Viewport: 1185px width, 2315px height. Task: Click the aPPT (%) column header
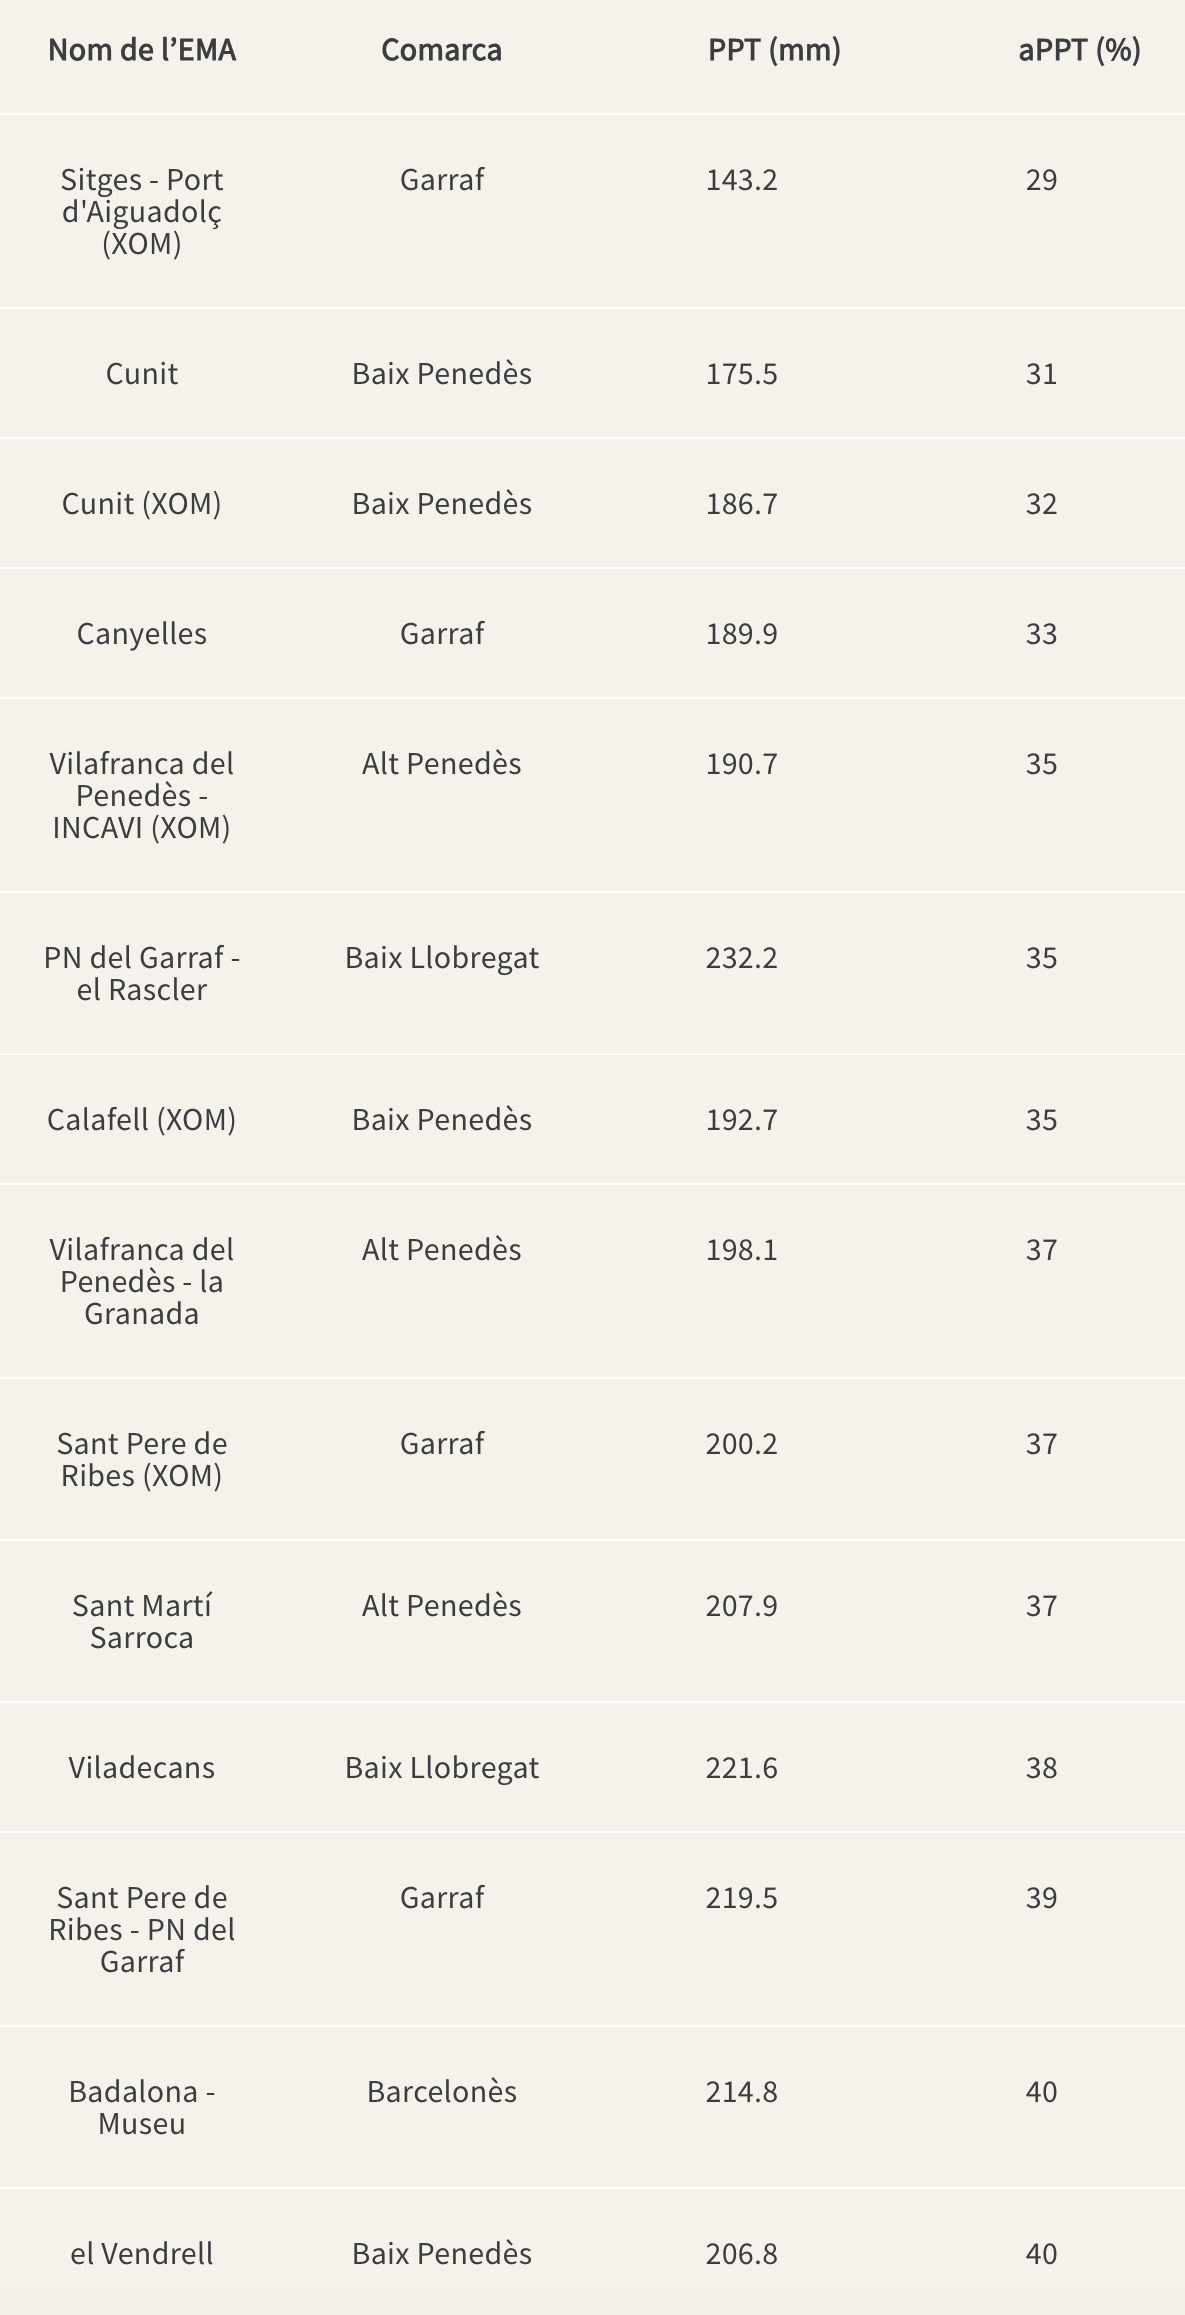(x=1079, y=50)
